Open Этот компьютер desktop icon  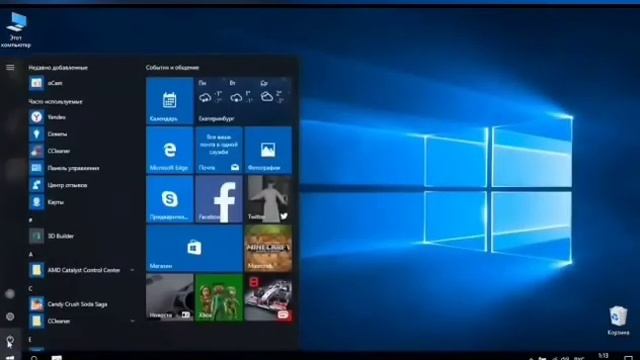(16, 30)
